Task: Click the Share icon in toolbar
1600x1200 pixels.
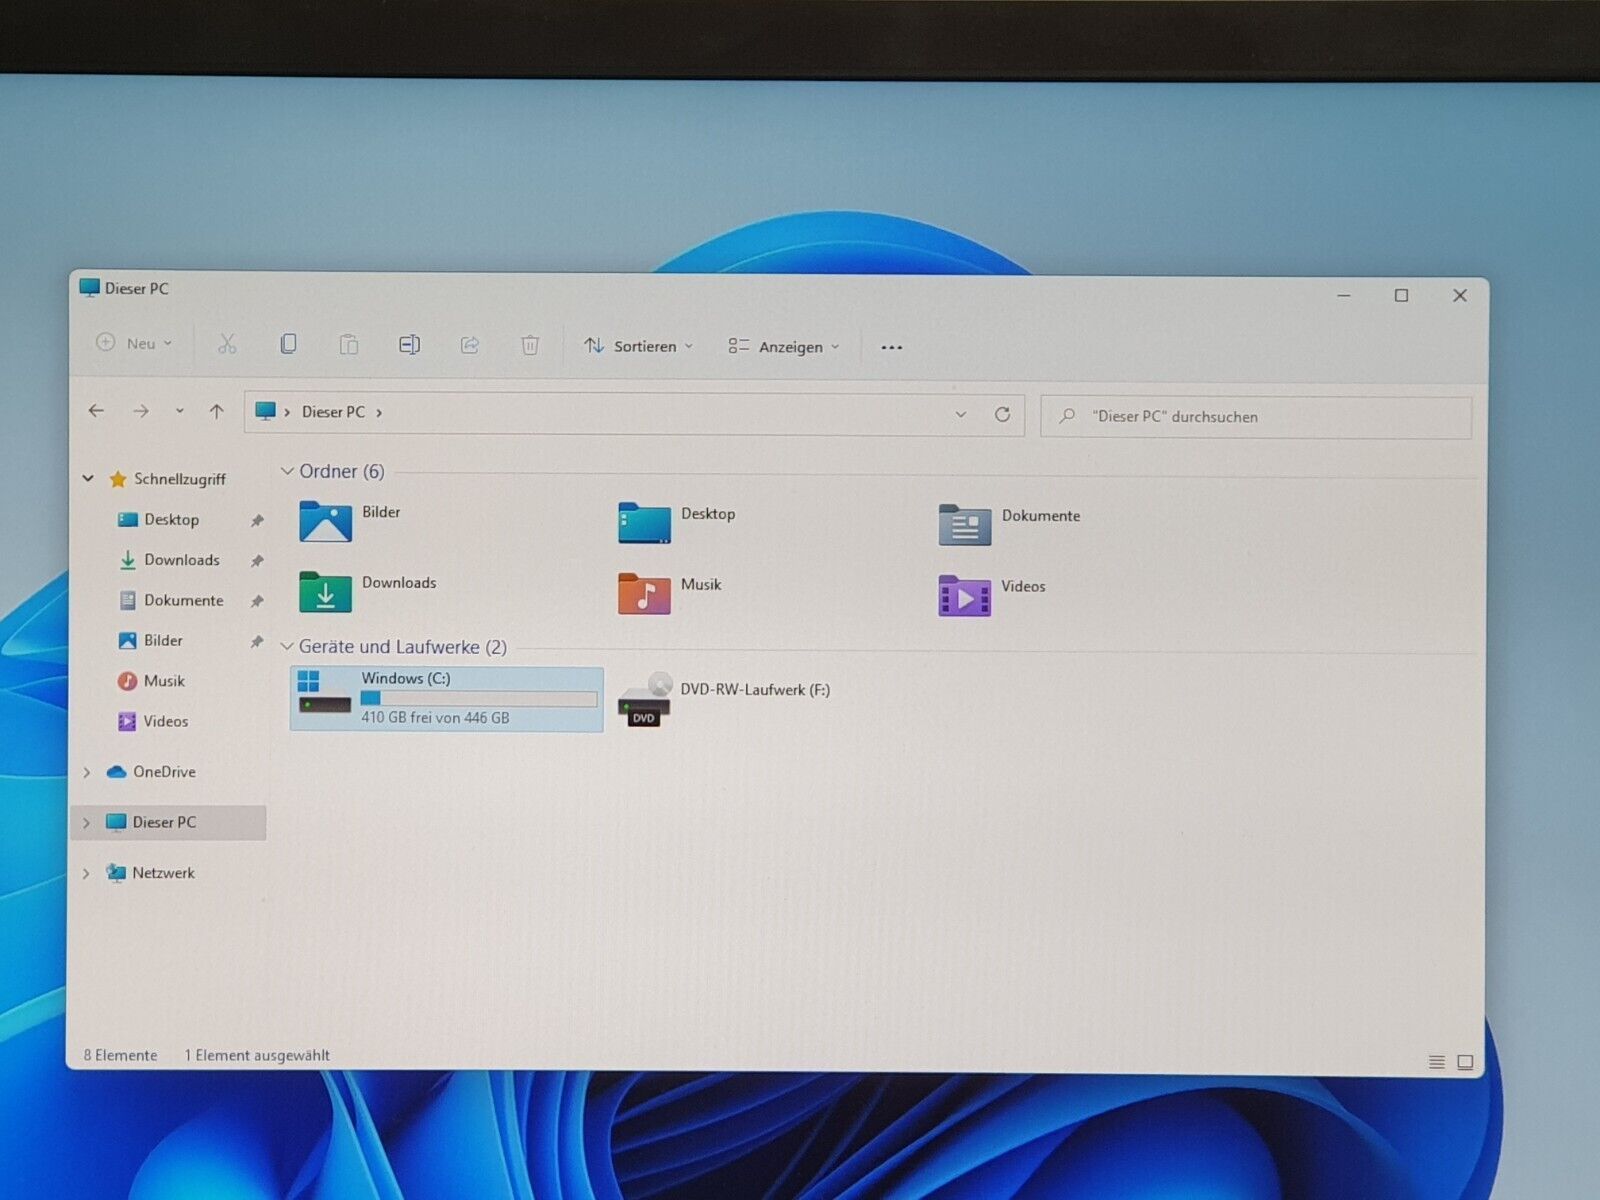Action: [469, 345]
